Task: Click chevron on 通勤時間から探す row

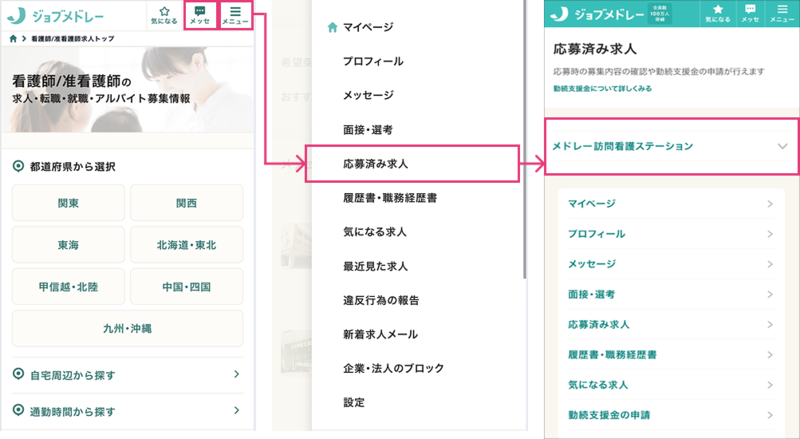Action: (236, 410)
